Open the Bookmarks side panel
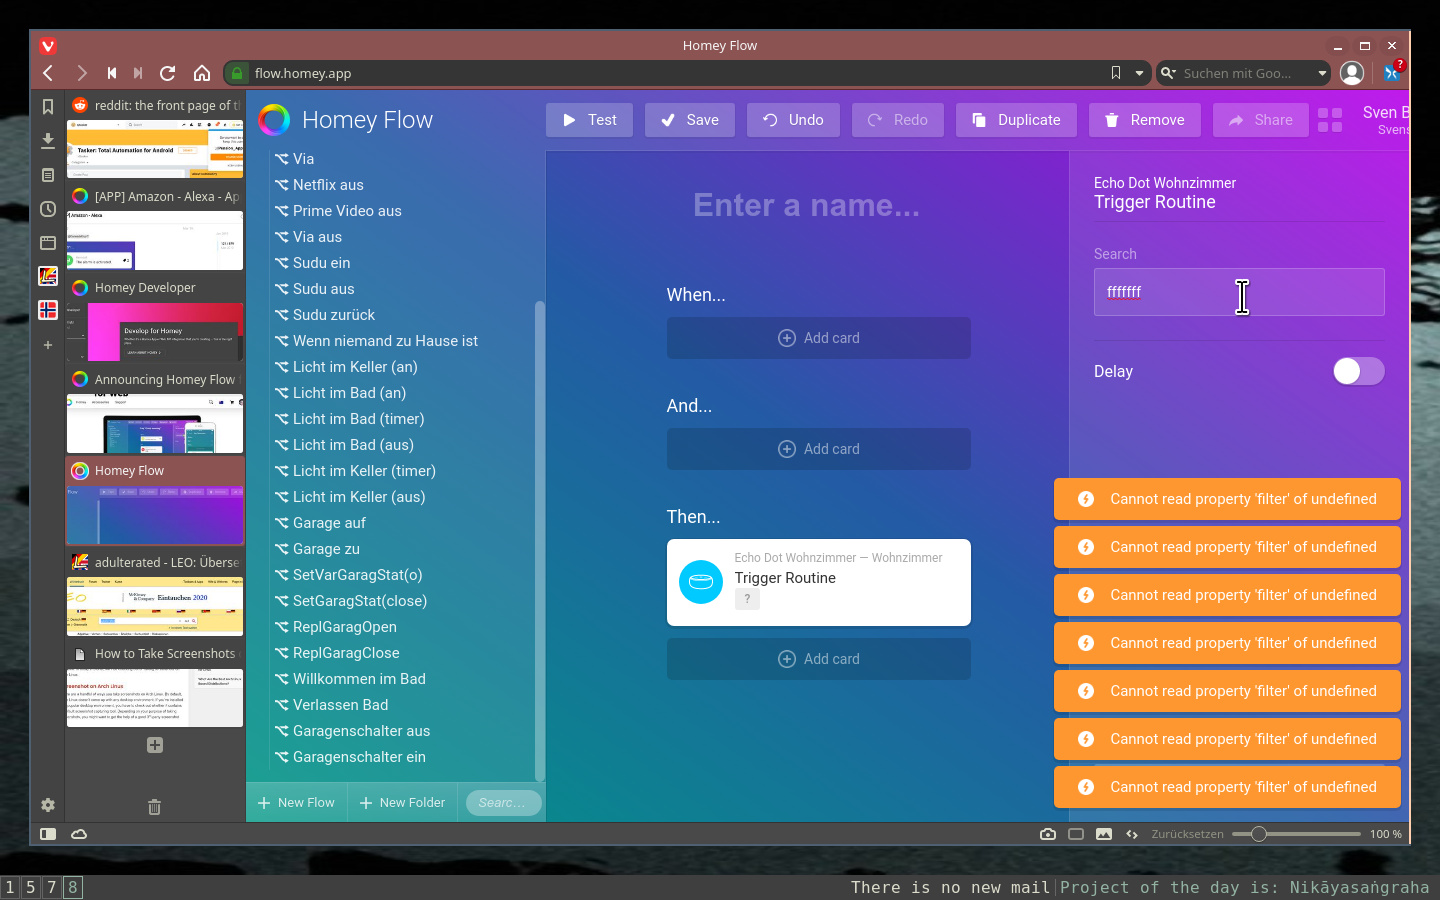 pos(48,106)
